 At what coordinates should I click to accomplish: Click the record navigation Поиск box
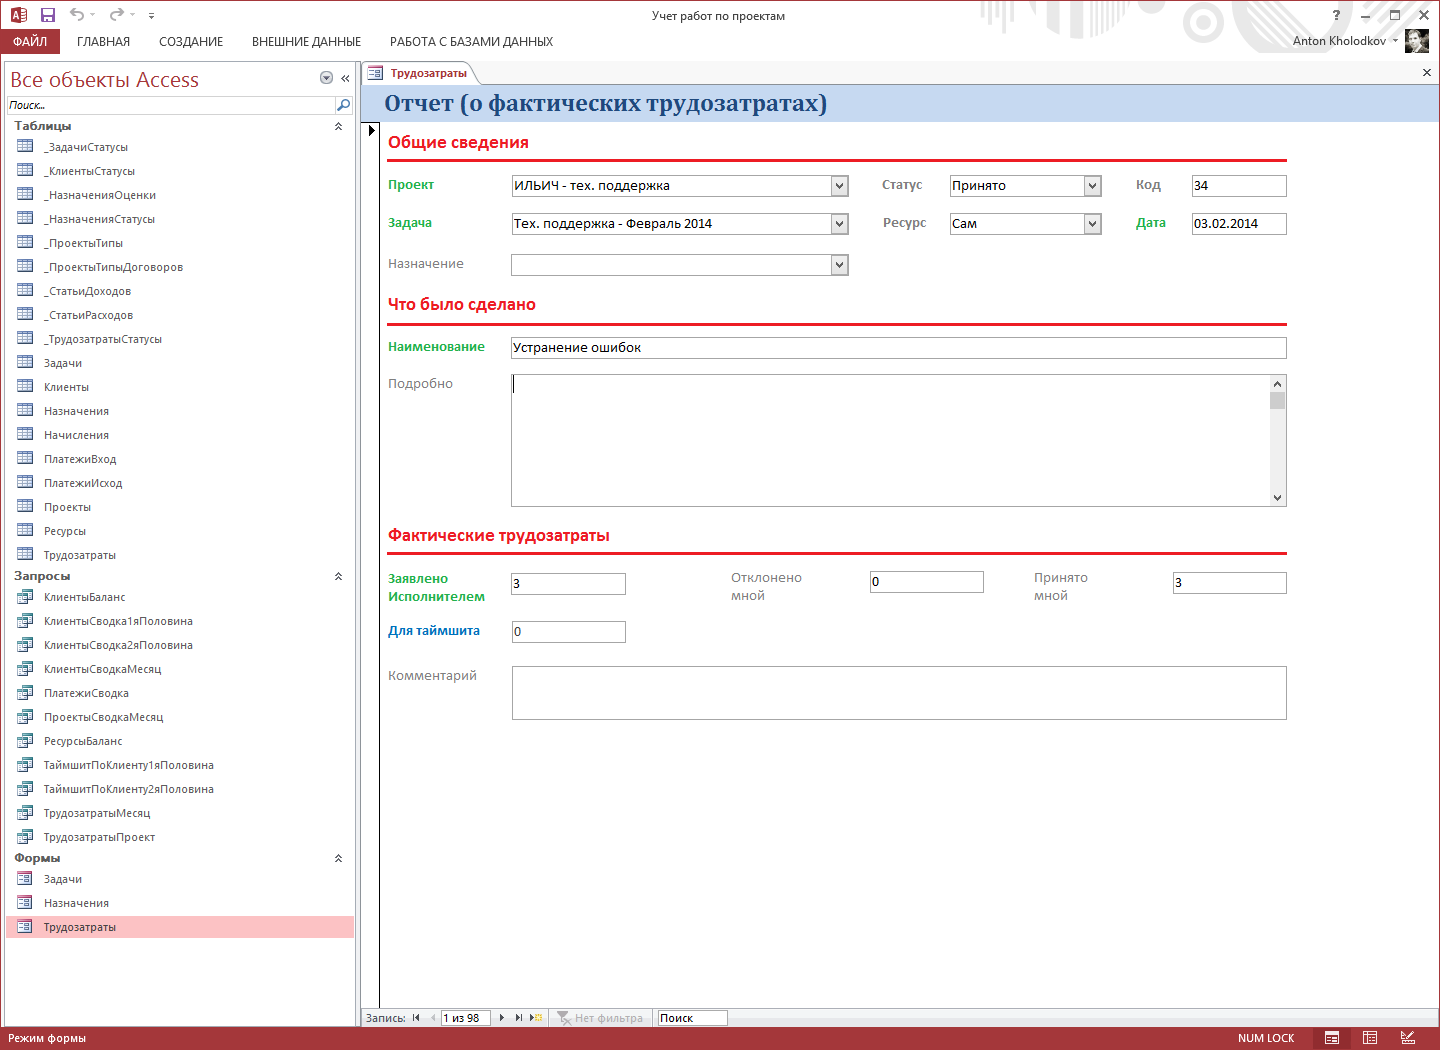[x=692, y=1018]
